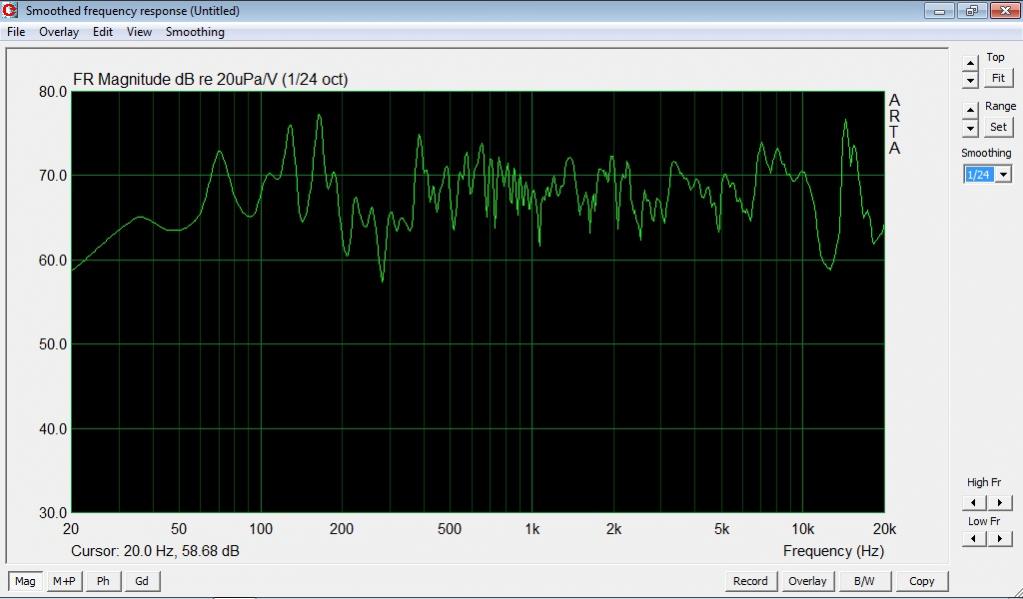Click the response peak near 15 kHz

coord(846,121)
